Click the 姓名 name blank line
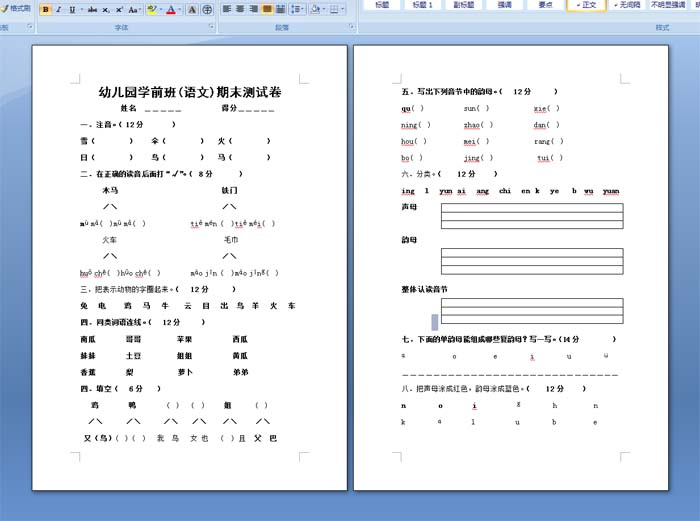 coord(163,109)
